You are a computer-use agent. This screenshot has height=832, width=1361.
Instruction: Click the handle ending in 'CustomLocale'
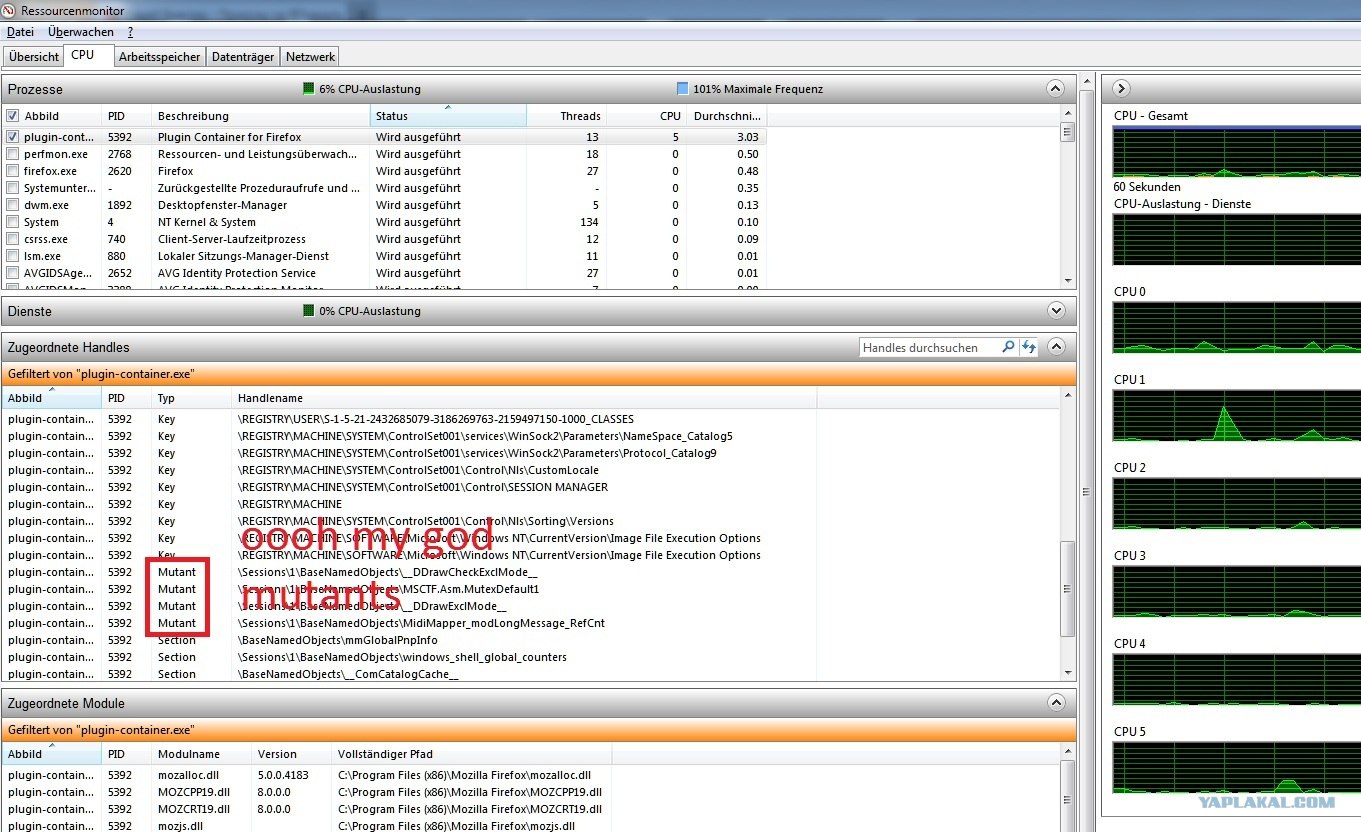coord(418,470)
